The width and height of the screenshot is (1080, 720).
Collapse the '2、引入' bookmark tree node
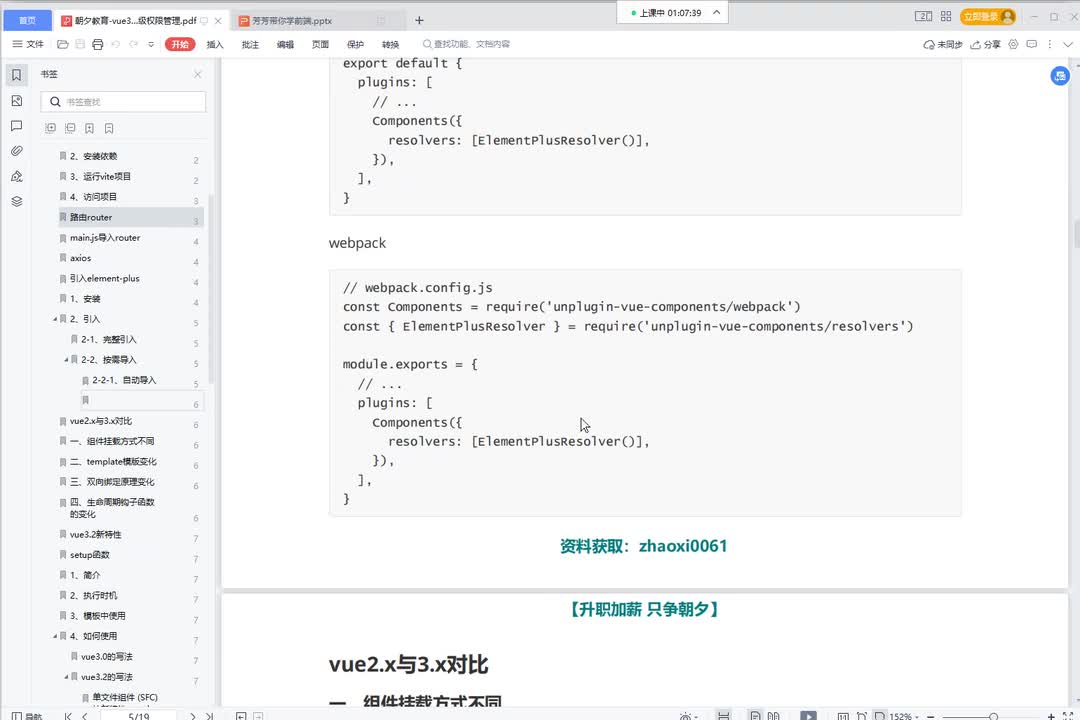(x=55, y=319)
